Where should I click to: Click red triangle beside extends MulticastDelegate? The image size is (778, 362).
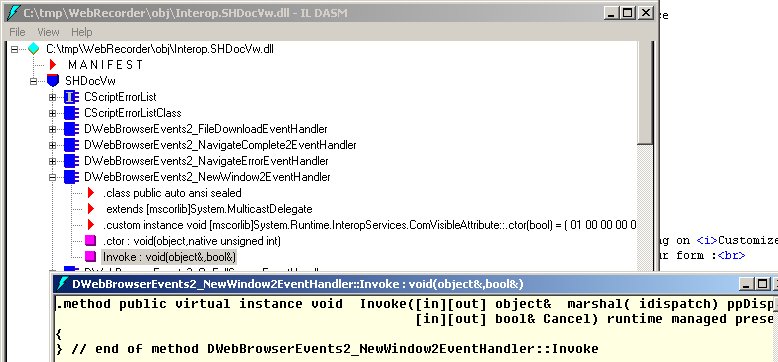pos(91,209)
